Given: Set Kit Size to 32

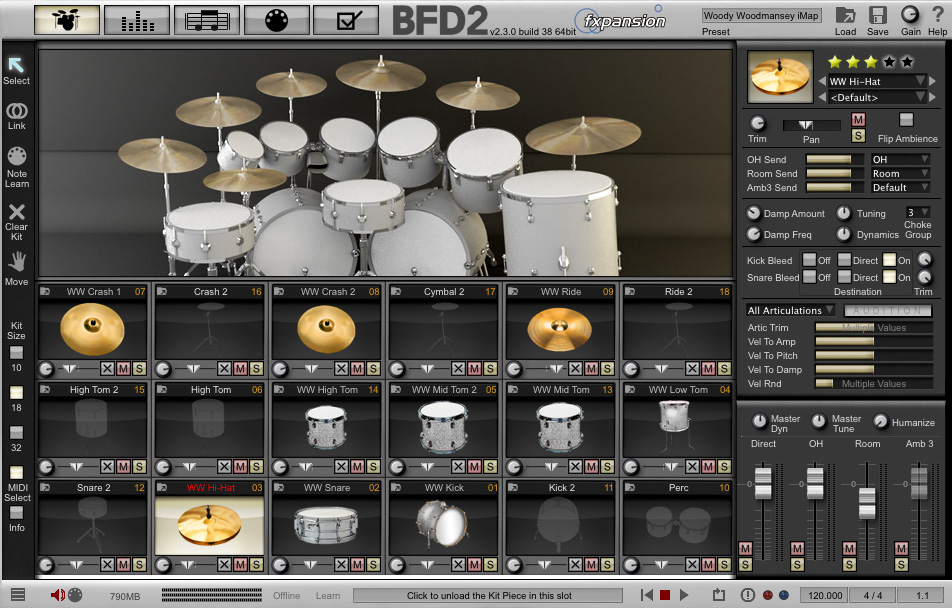Looking at the screenshot, I should (x=16, y=432).
